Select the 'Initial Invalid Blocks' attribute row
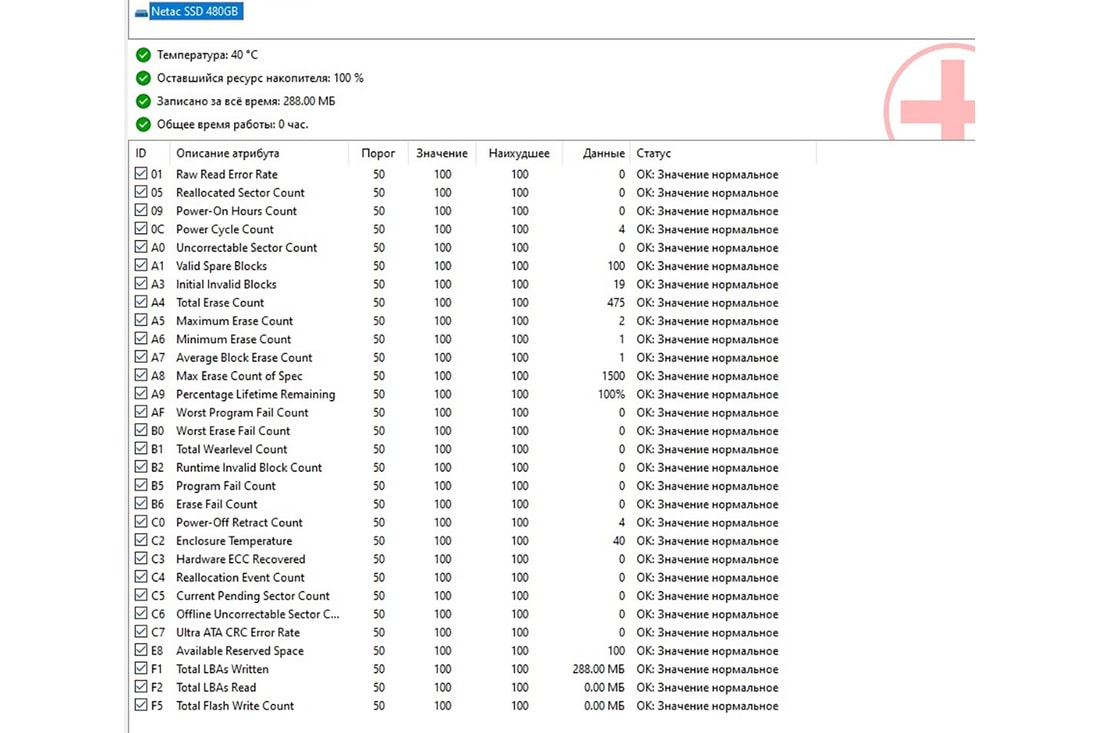Viewport: 1100px width, 733px height. [457, 284]
